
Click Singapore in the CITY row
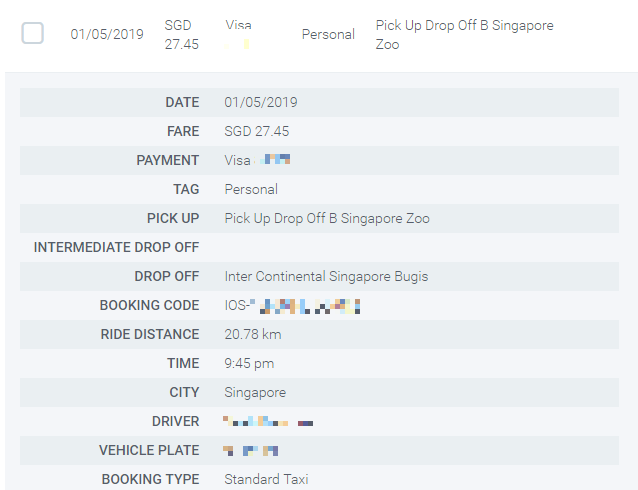[x=255, y=392]
